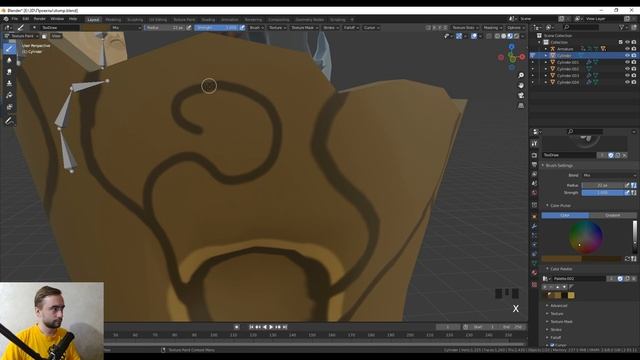Click the hand pan viewport gizmo
Screen dimensions: 640x360
click(x=521, y=85)
